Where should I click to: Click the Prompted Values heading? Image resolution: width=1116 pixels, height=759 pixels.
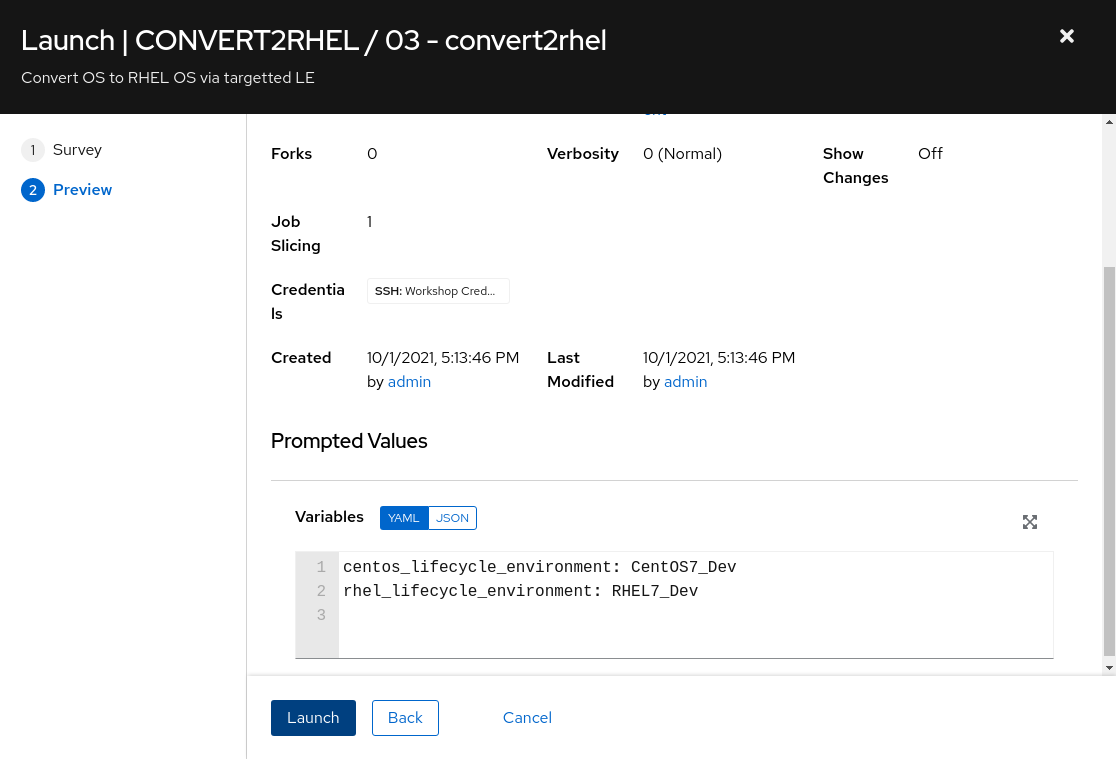tap(349, 441)
